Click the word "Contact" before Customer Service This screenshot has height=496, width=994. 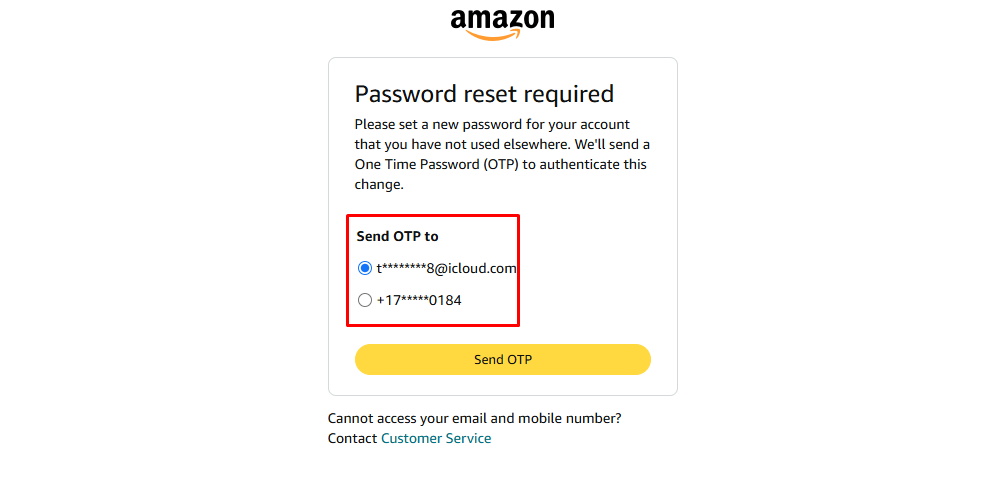tap(352, 438)
